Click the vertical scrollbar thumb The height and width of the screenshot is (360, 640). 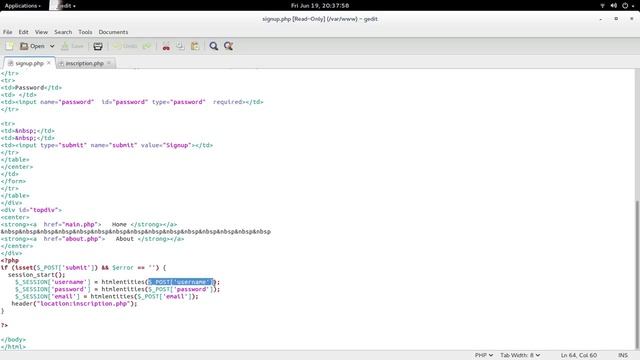[637, 274]
